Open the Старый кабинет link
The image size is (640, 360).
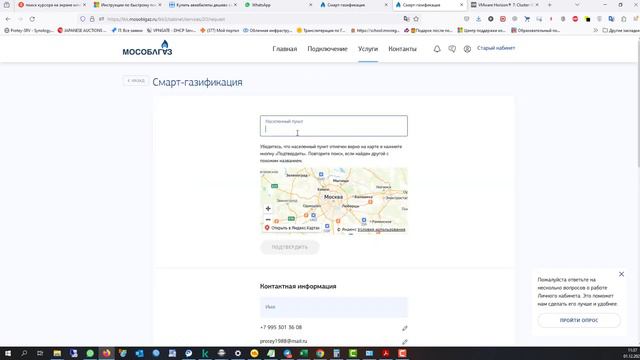coord(496,48)
